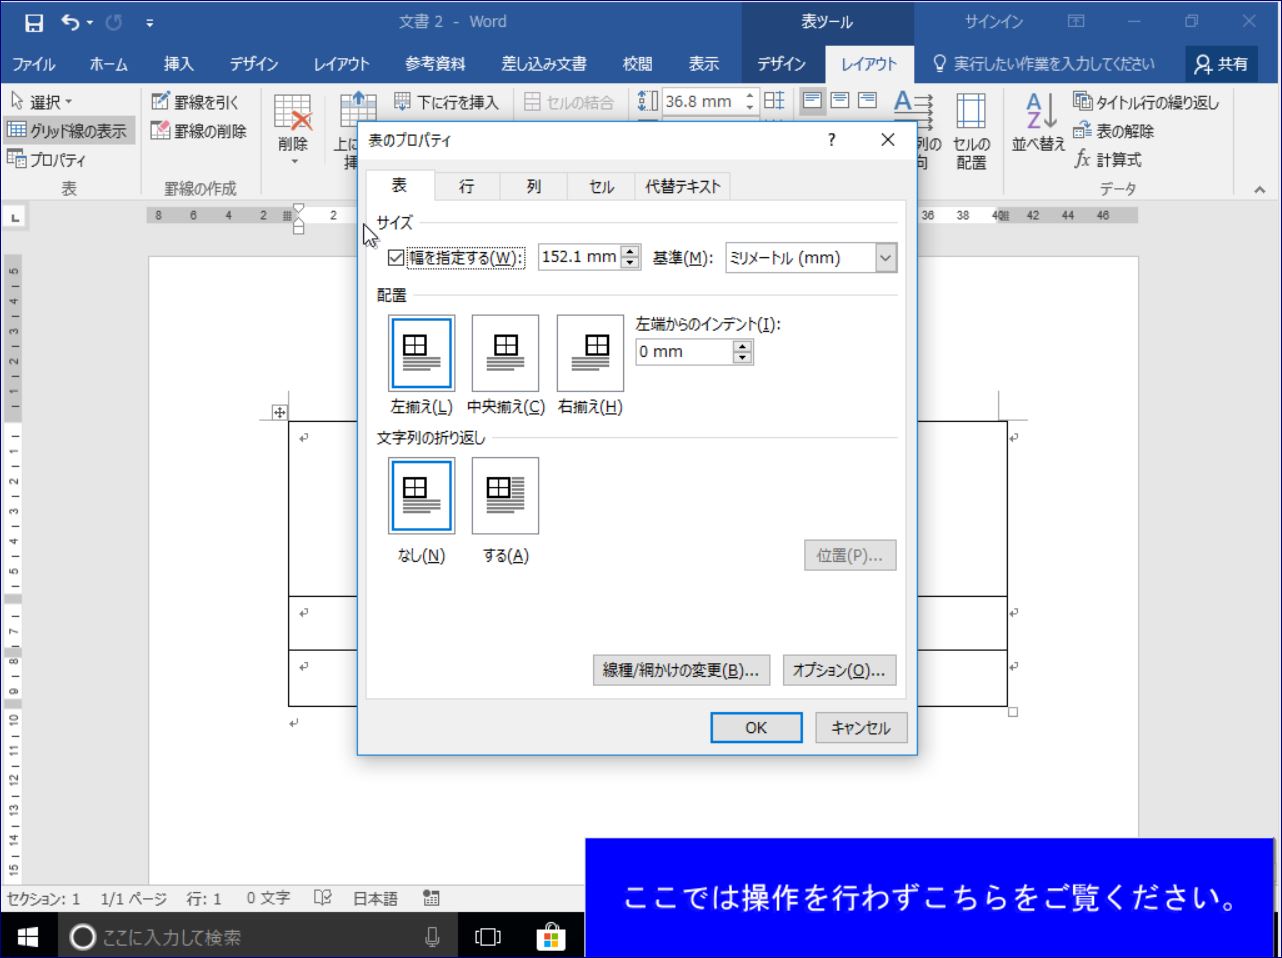
Task: Click the 線種/網かけの変更 button
Action: (x=681, y=670)
